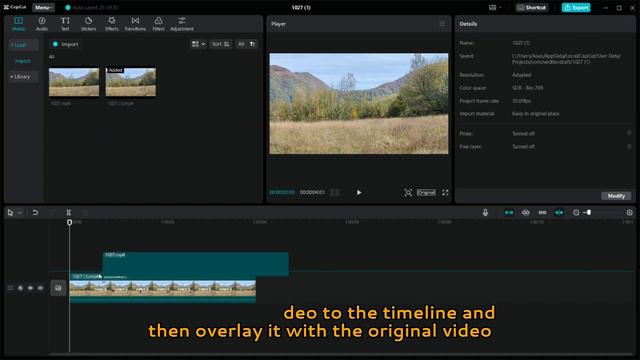The width and height of the screenshot is (640, 360).
Task: Click the compare icon beside the timecode
Action: tap(335, 193)
